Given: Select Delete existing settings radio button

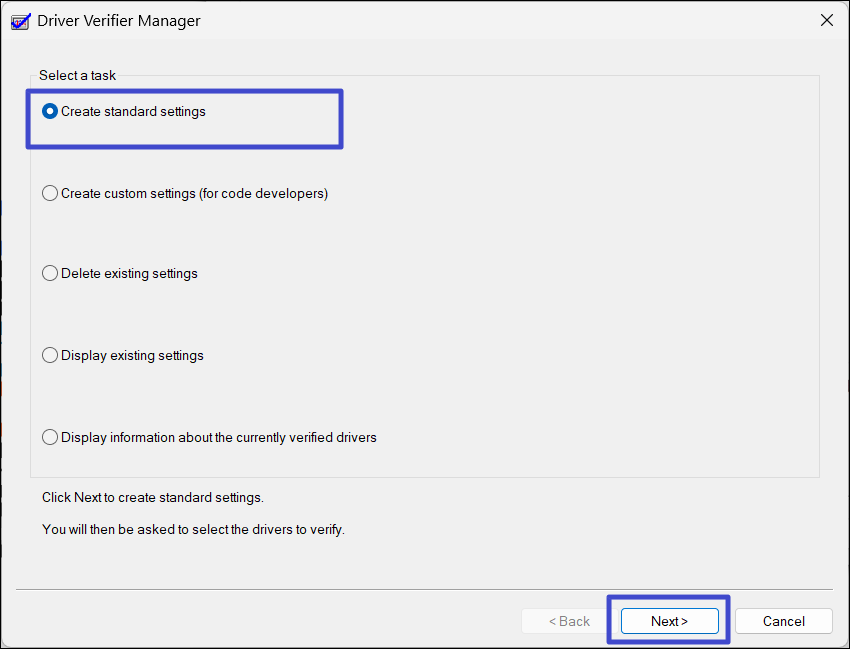Looking at the screenshot, I should click(50, 274).
